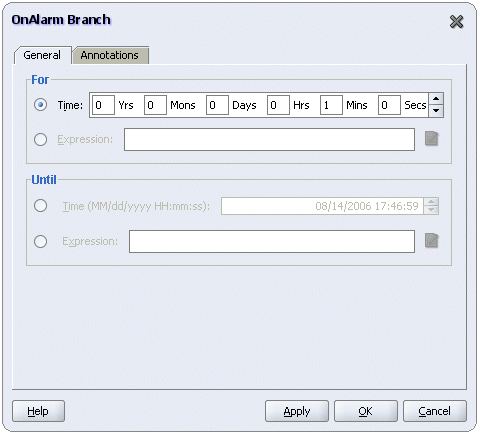This screenshot has width=479, height=434.
Task: Click the Apply button
Action: coord(297,411)
